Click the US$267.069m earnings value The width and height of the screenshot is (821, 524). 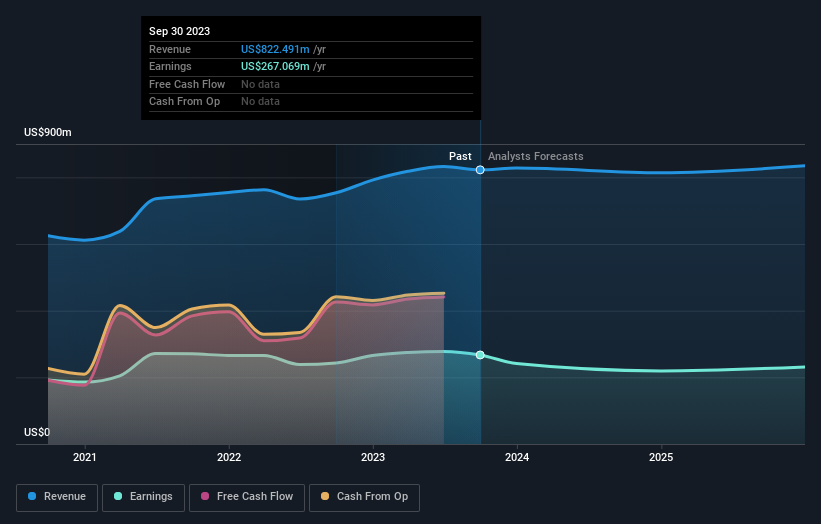point(275,66)
